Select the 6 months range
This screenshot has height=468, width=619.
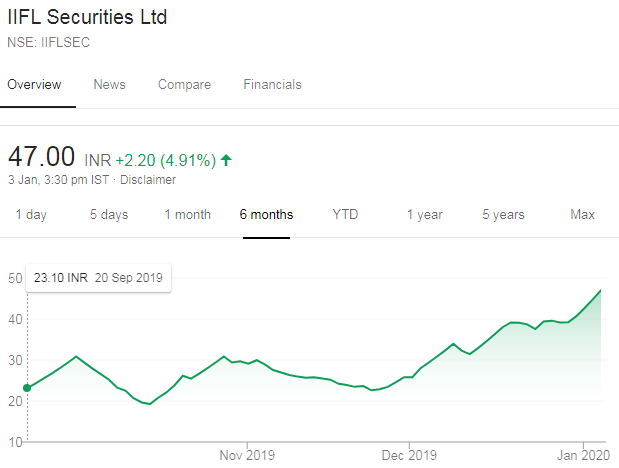click(267, 215)
